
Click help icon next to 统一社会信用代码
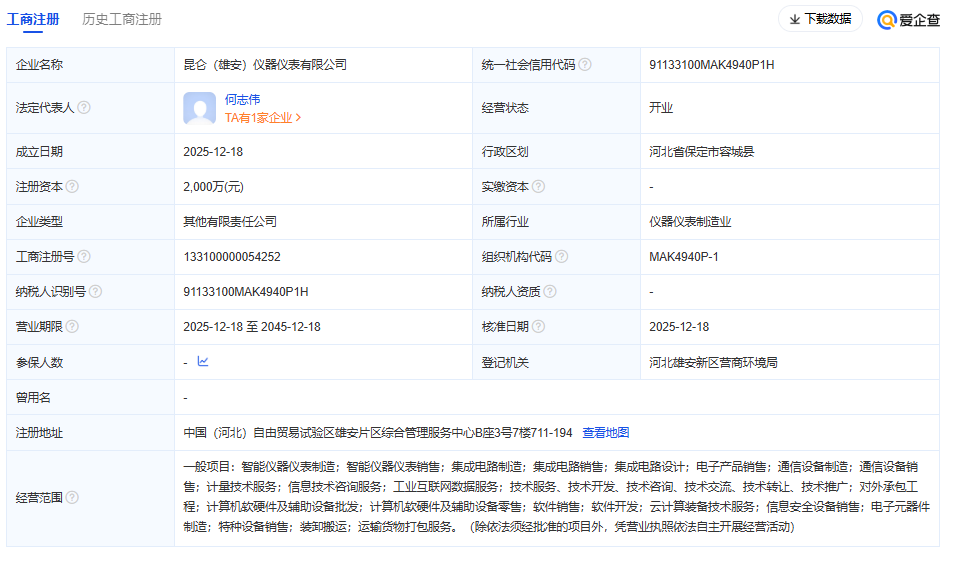pos(585,65)
